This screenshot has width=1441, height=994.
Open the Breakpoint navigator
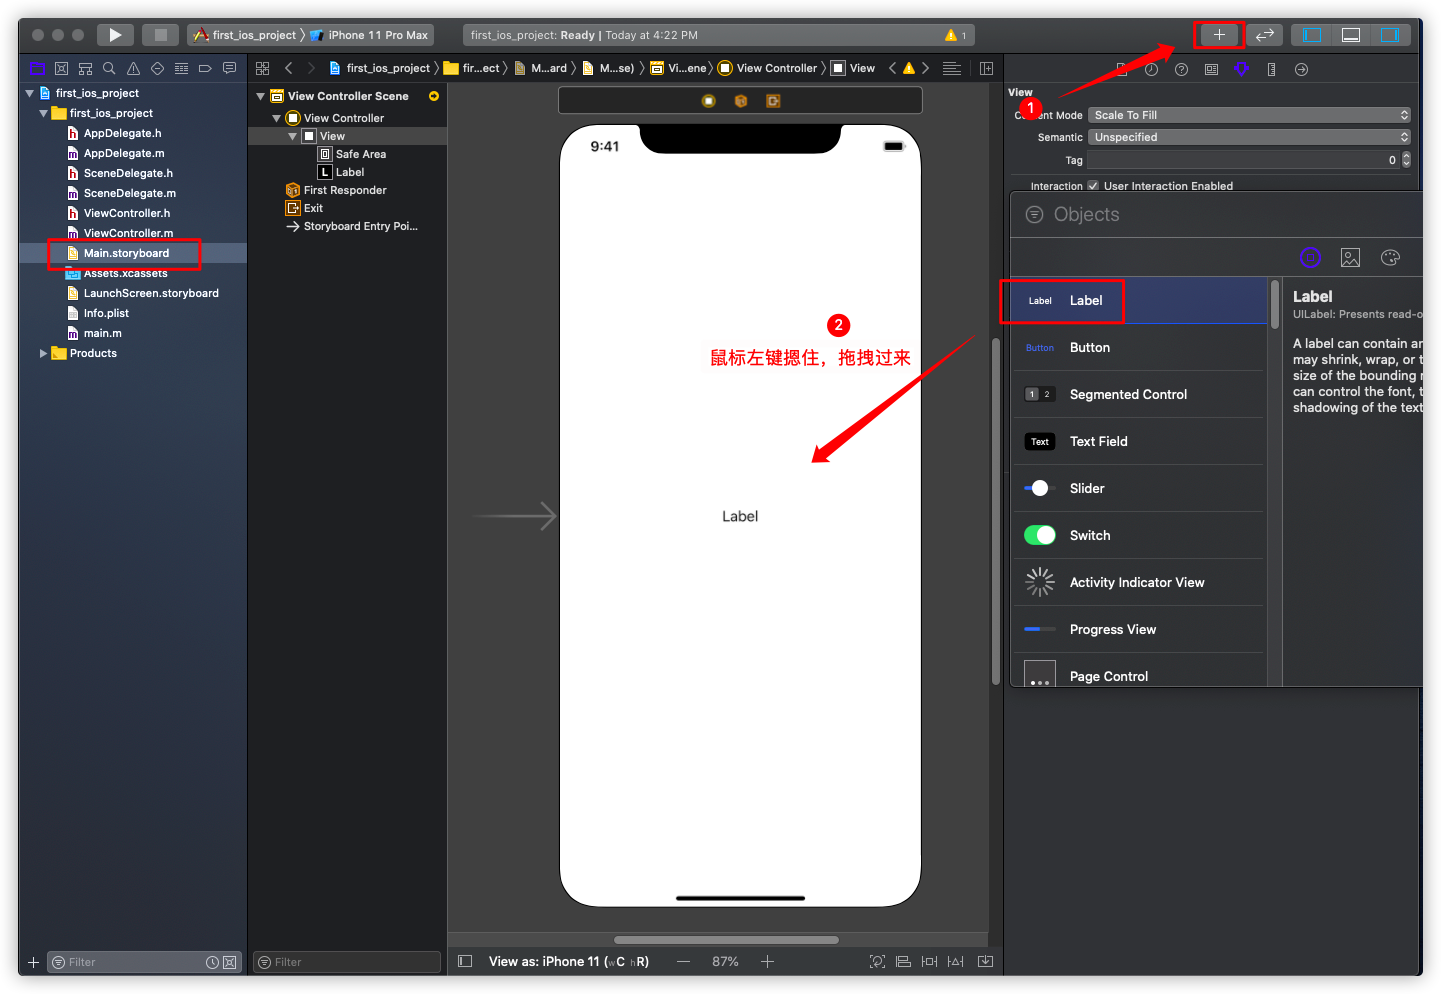[205, 69]
